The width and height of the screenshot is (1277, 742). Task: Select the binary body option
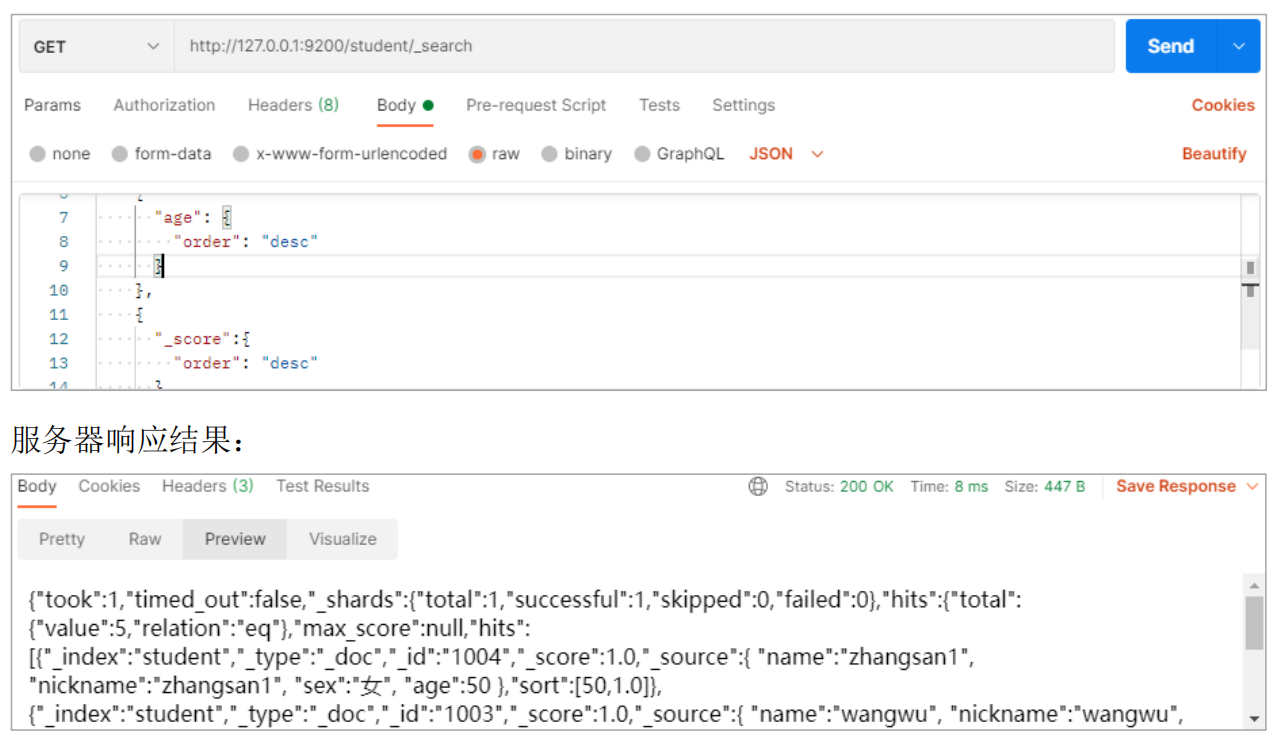[549, 154]
